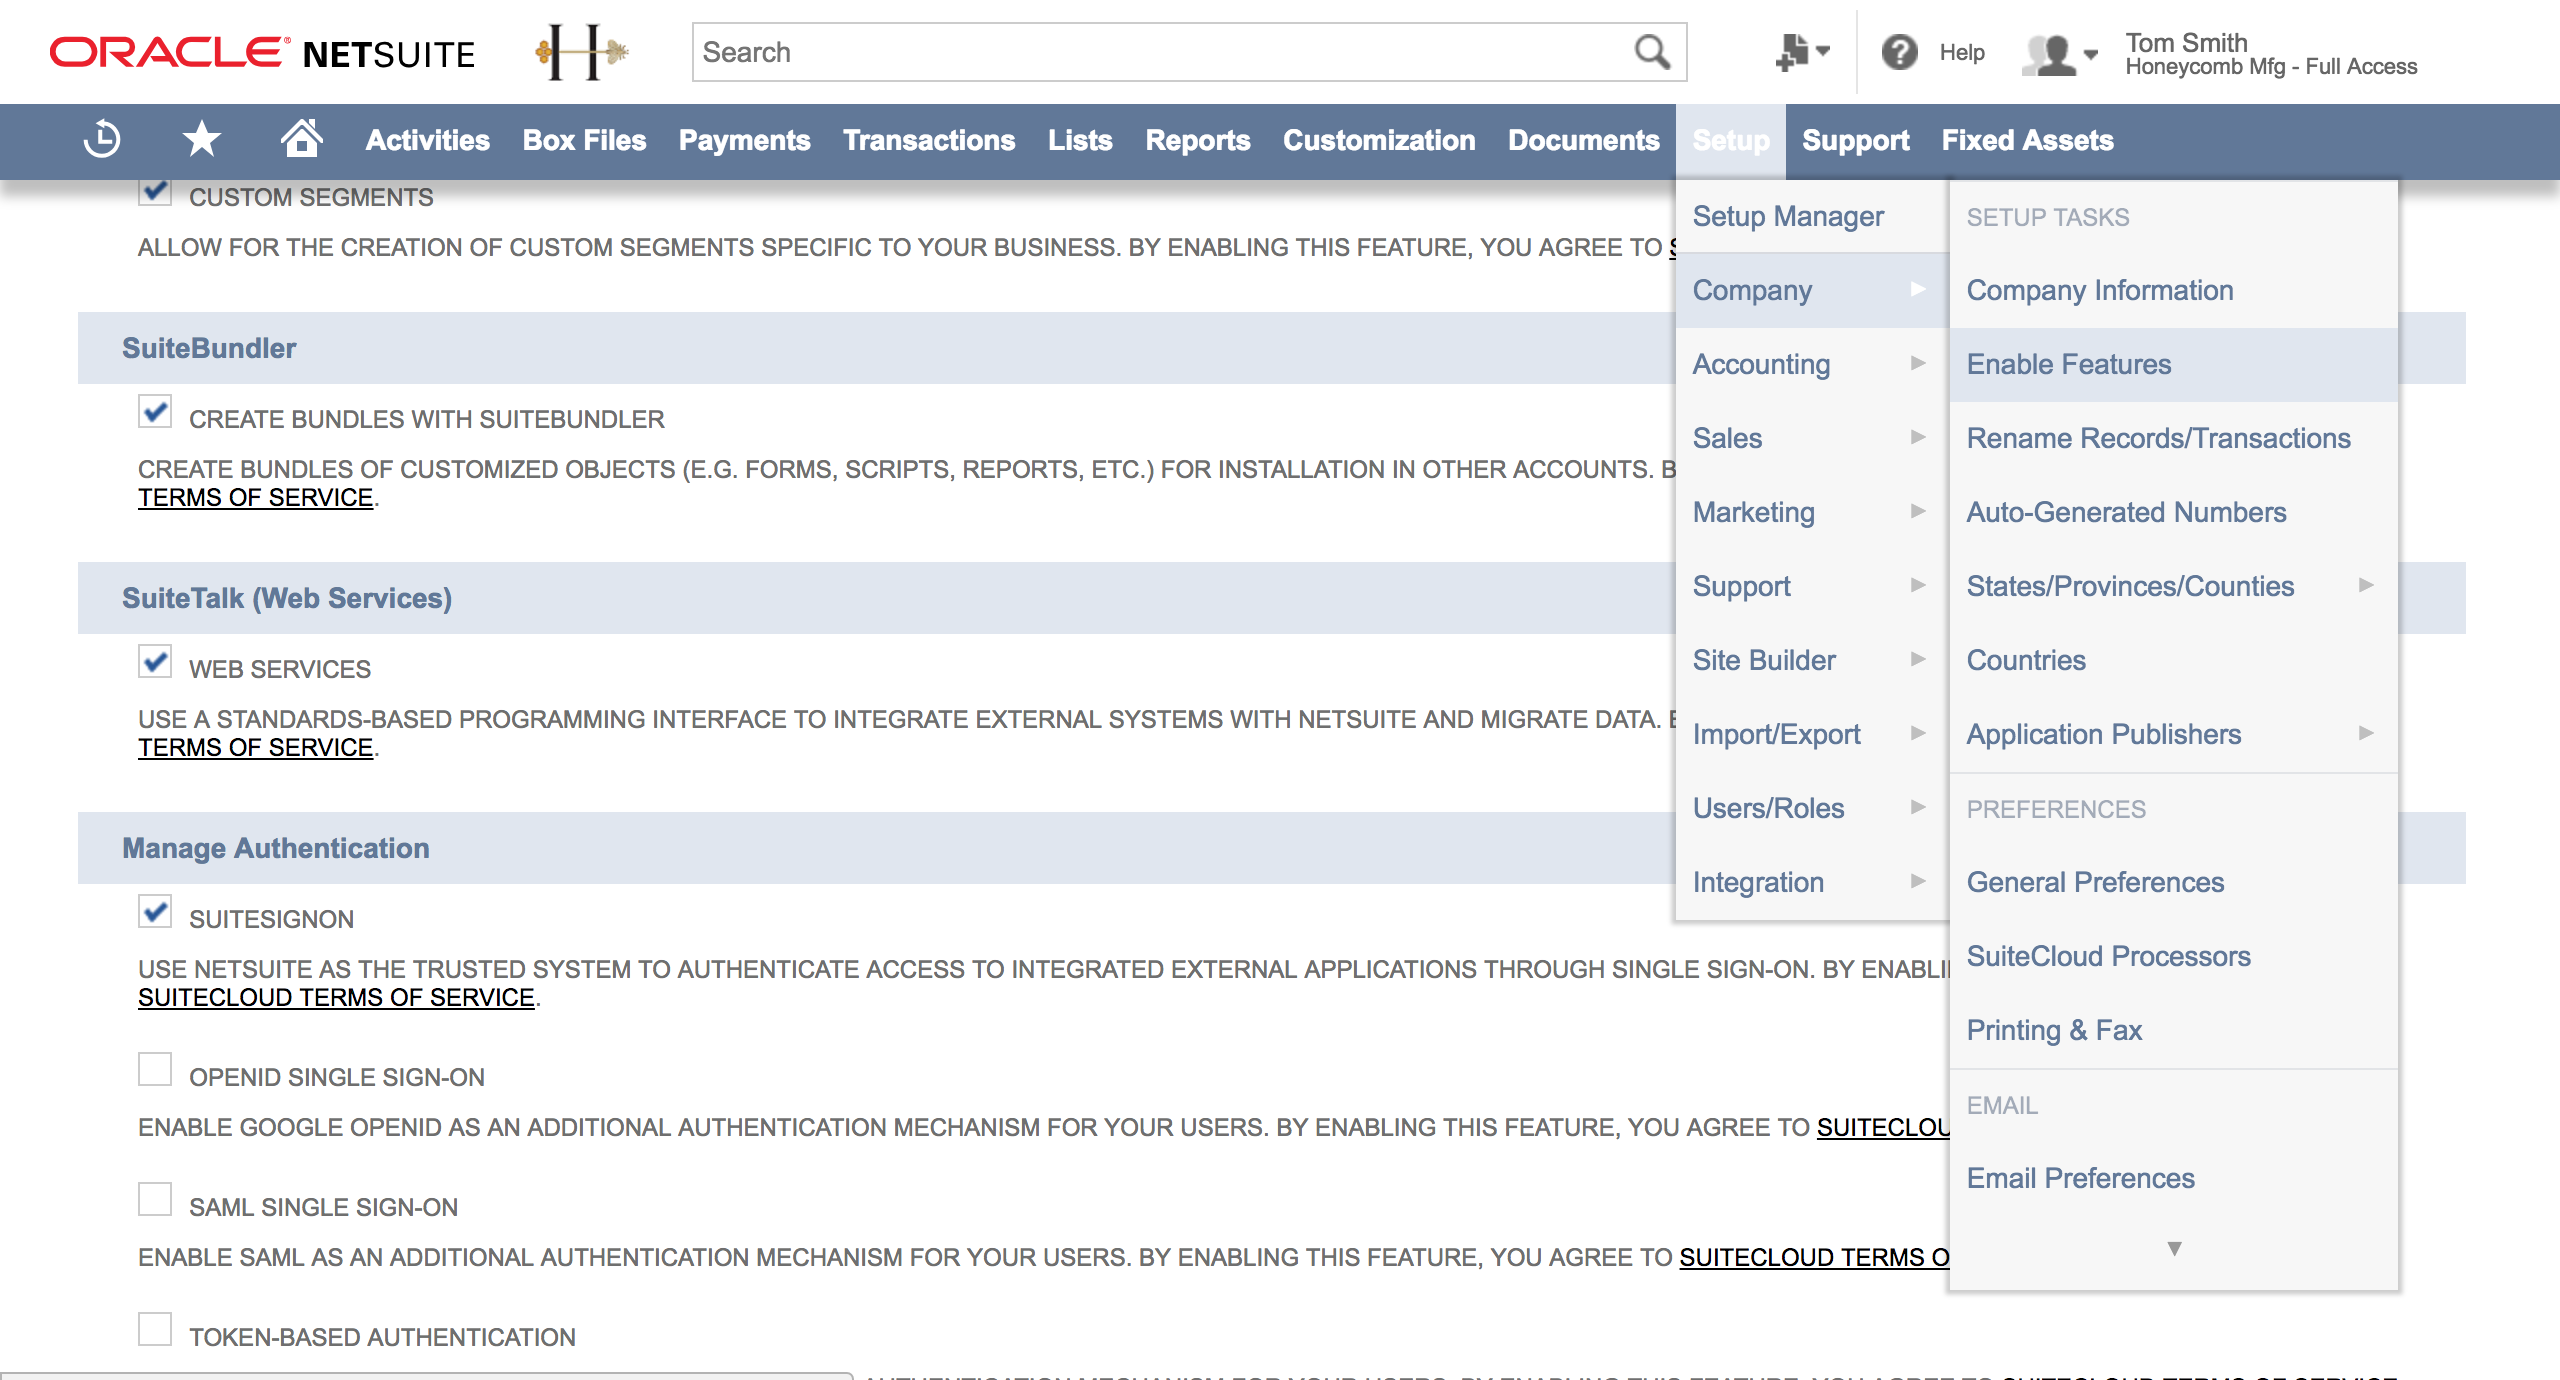This screenshot has height=1380, width=2560.
Task: Enable OpenID Single Sign-On checkbox
Action: 155,1069
